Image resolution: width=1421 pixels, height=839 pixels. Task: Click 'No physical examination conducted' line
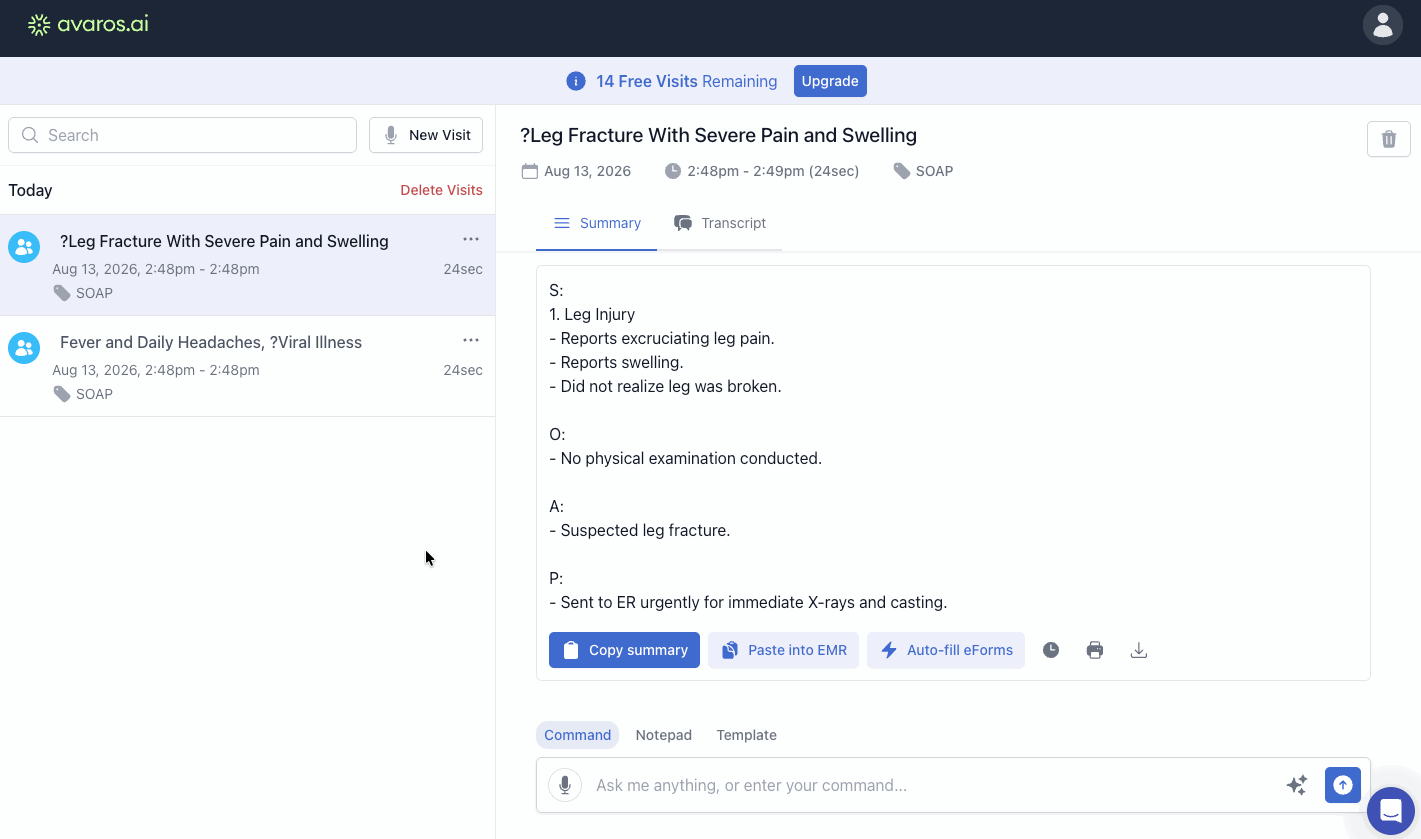tap(685, 458)
